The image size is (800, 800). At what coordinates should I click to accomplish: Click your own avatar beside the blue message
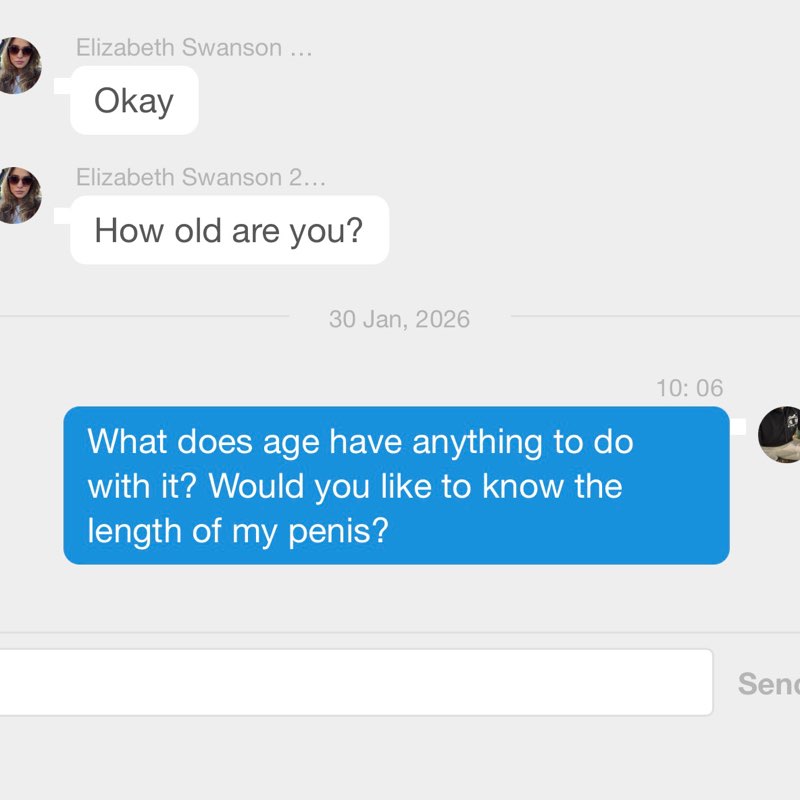pos(780,435)
